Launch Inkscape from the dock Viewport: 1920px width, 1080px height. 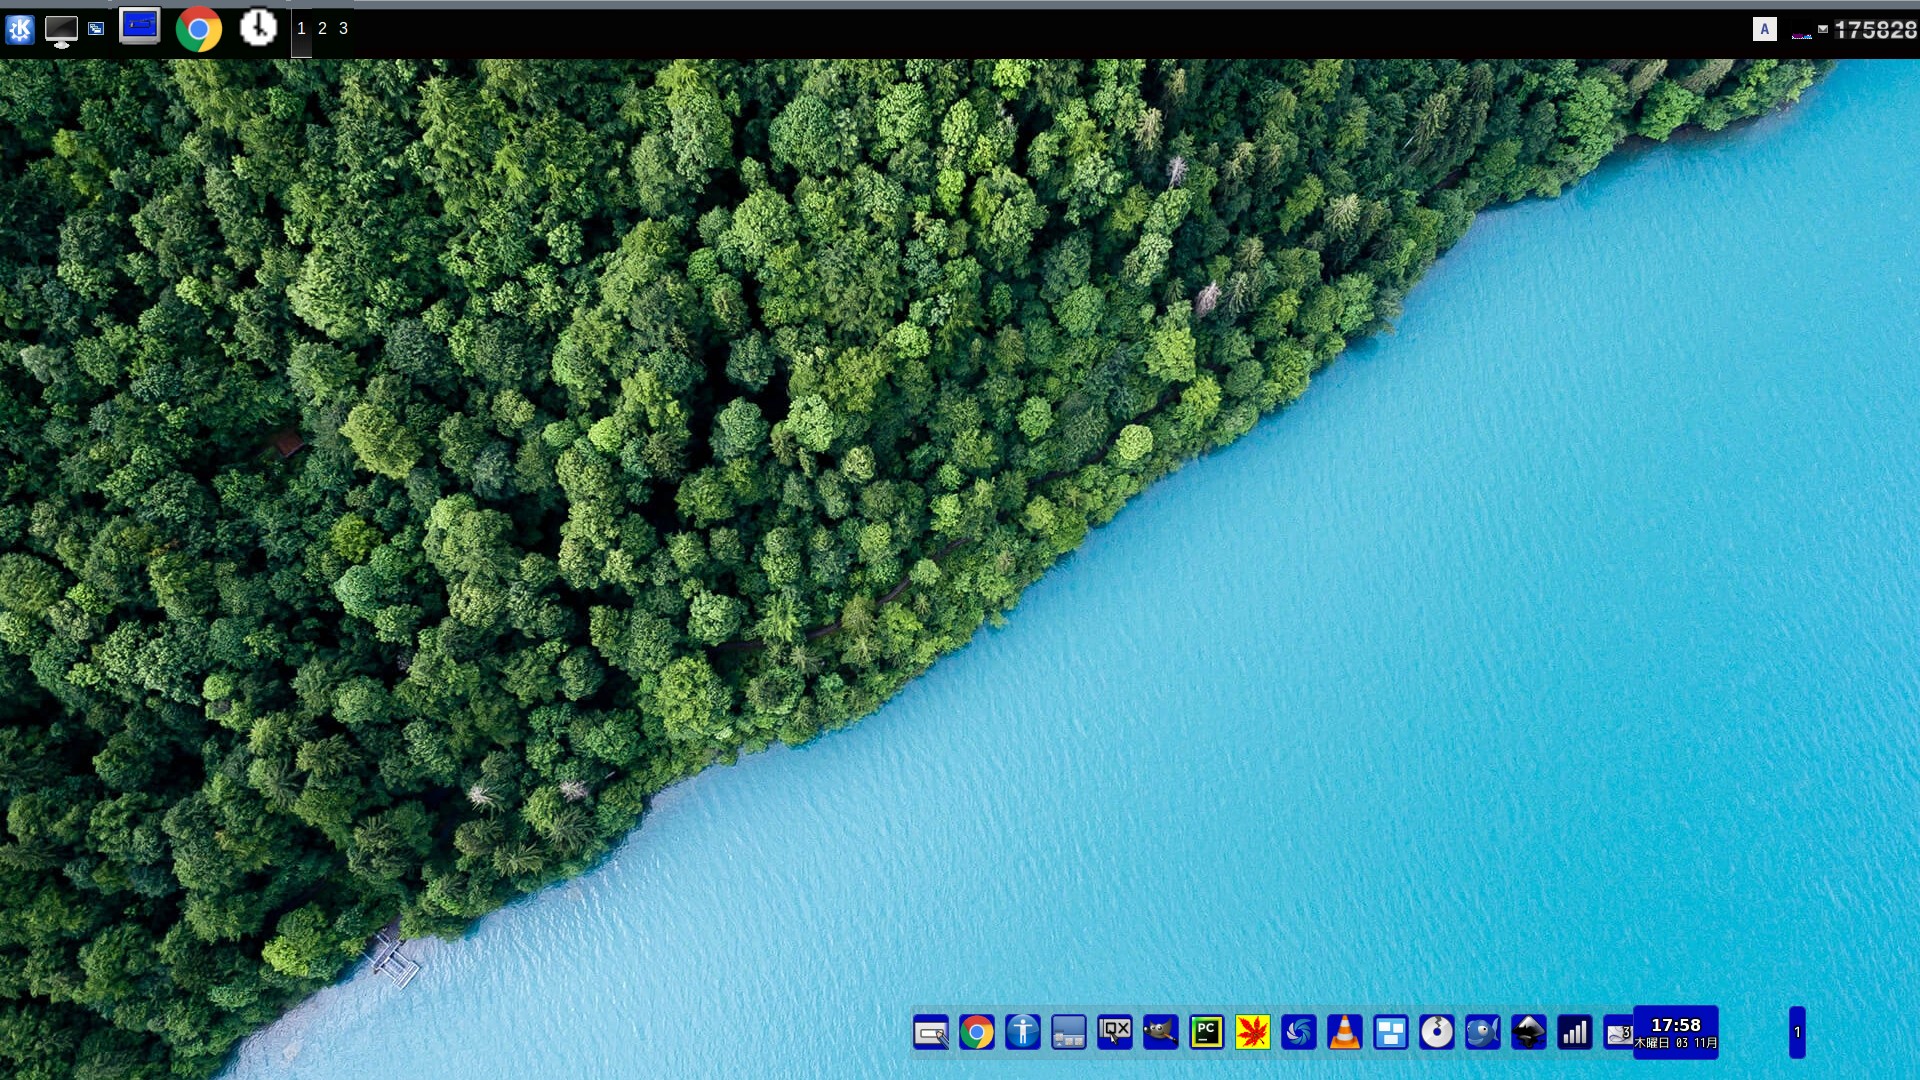point(1529,1033)
